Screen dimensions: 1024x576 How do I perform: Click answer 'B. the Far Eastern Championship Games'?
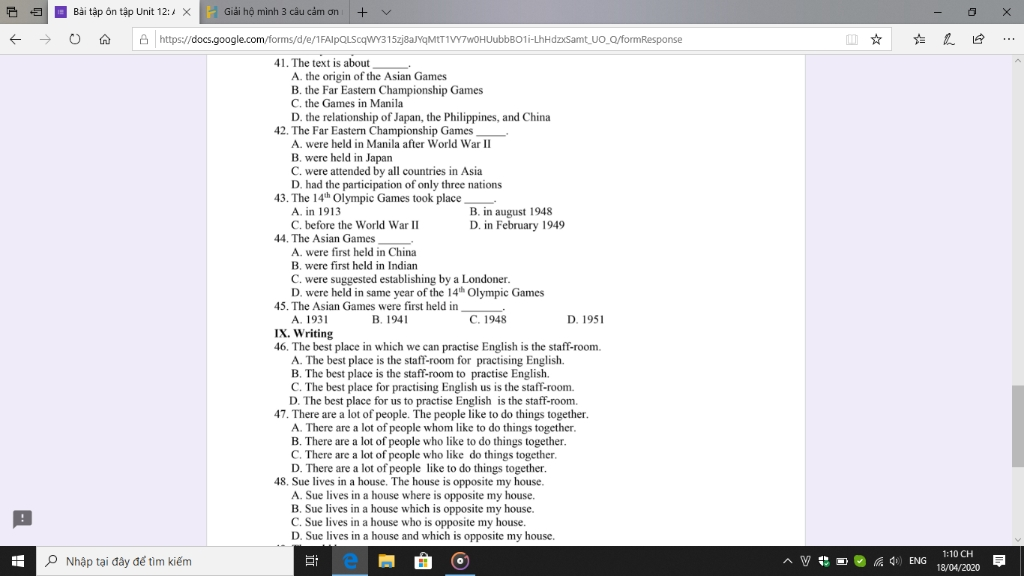(387, 90)
